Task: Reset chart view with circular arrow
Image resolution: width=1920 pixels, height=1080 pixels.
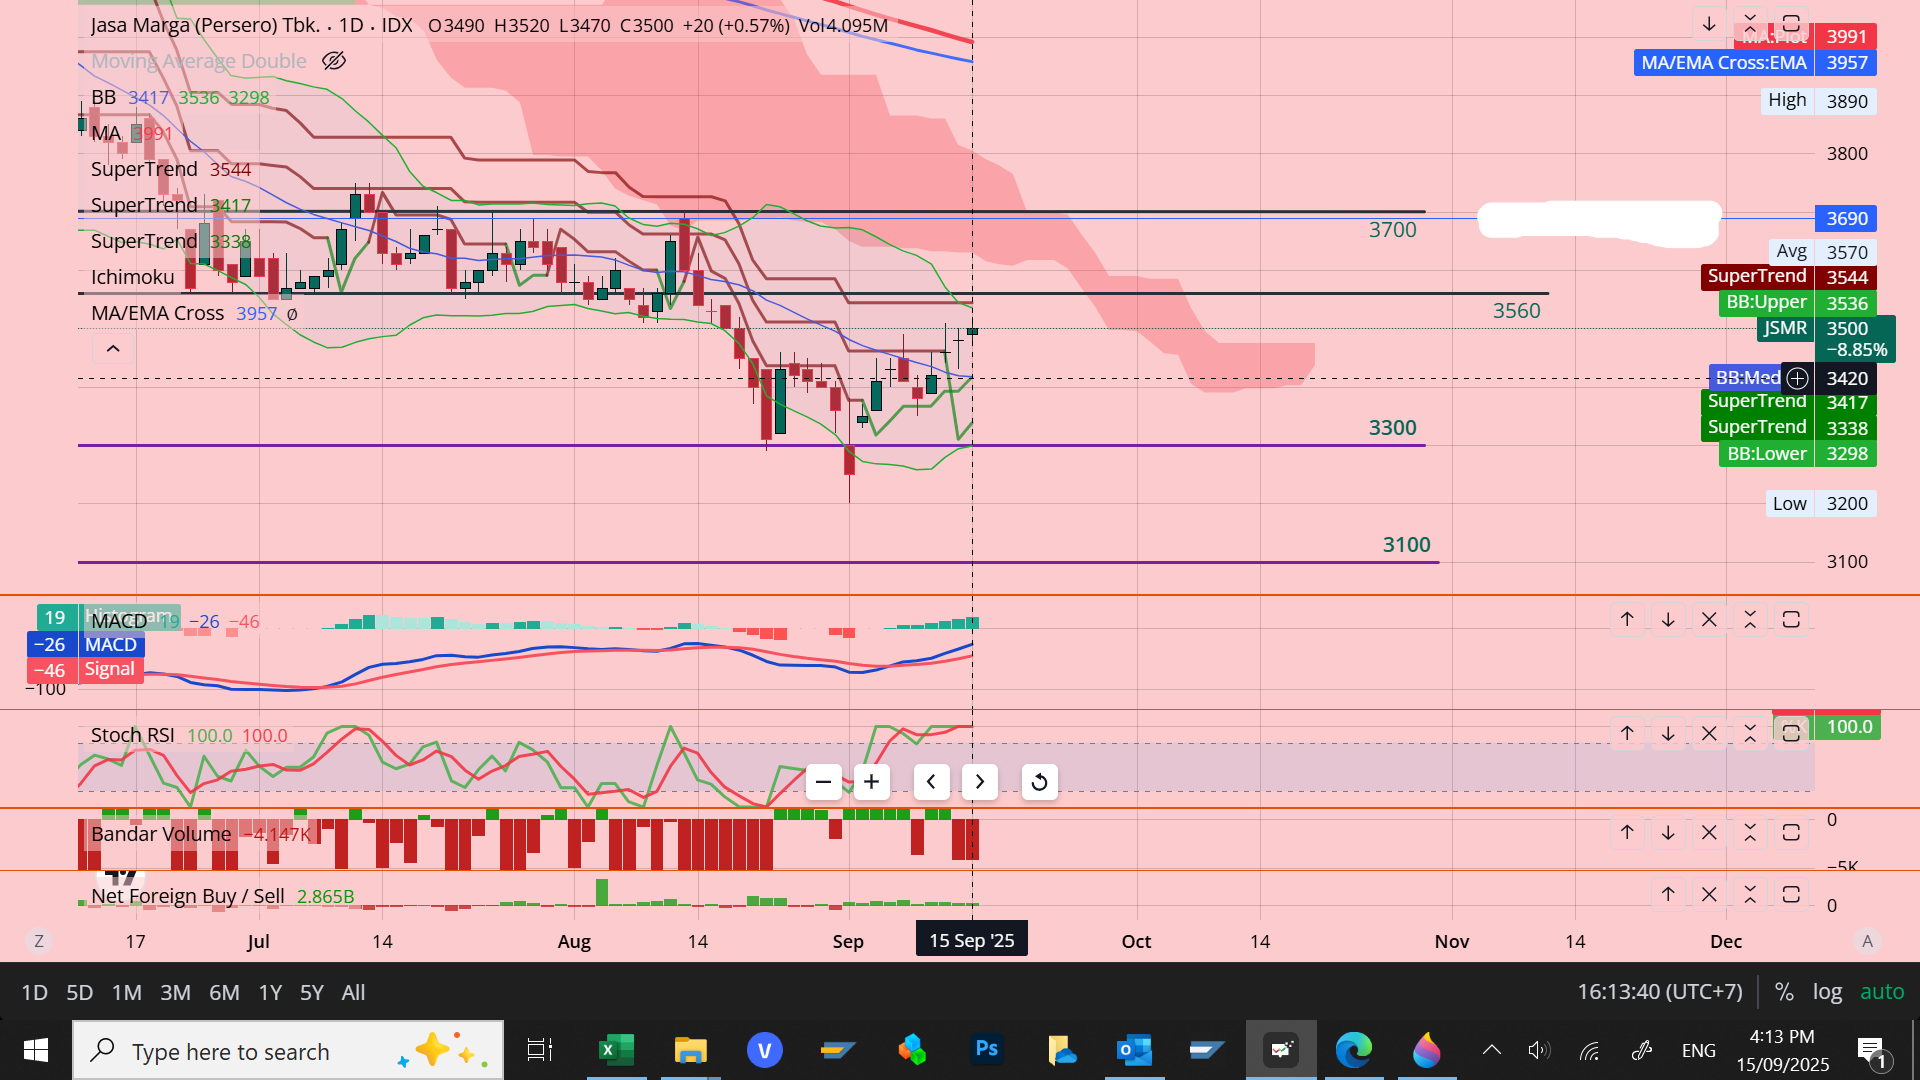Action: (x=1040, y=782)
